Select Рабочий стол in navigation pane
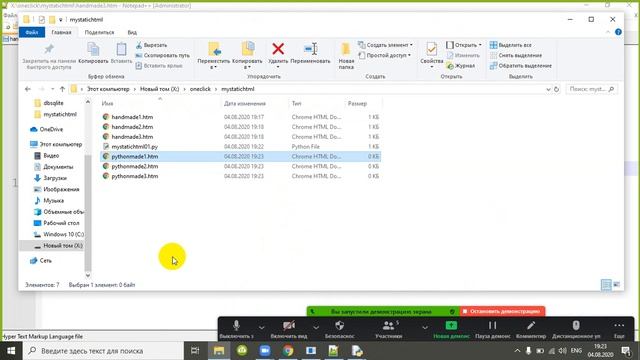The width and height of the screenshot is (640, 360). tap(61, 223)
